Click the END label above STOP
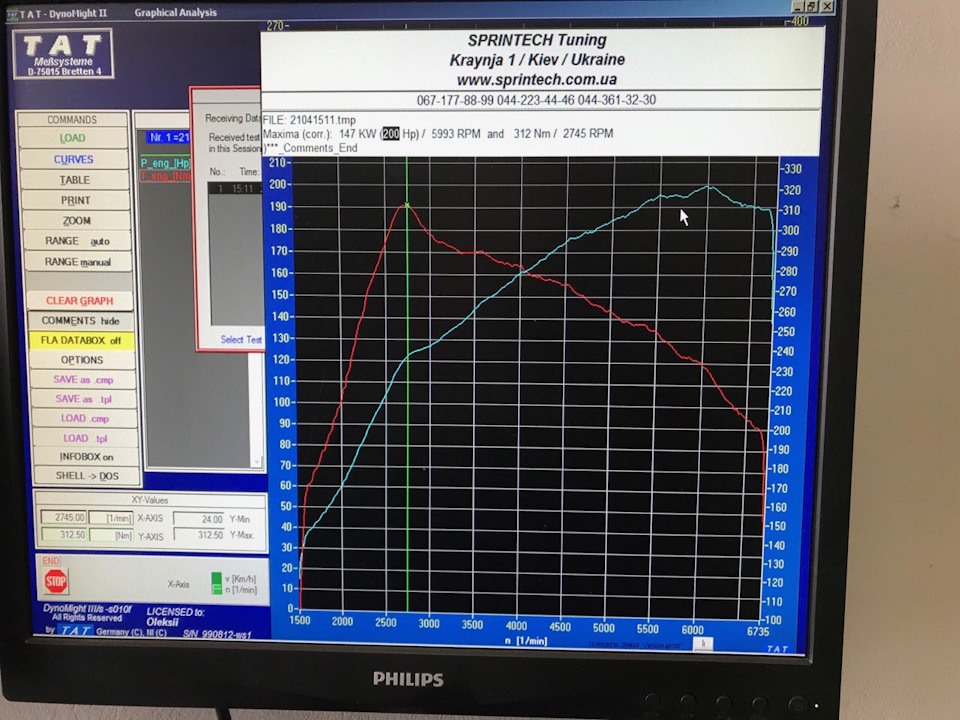Viewport: 960px width, 720px height. point(51,561)
